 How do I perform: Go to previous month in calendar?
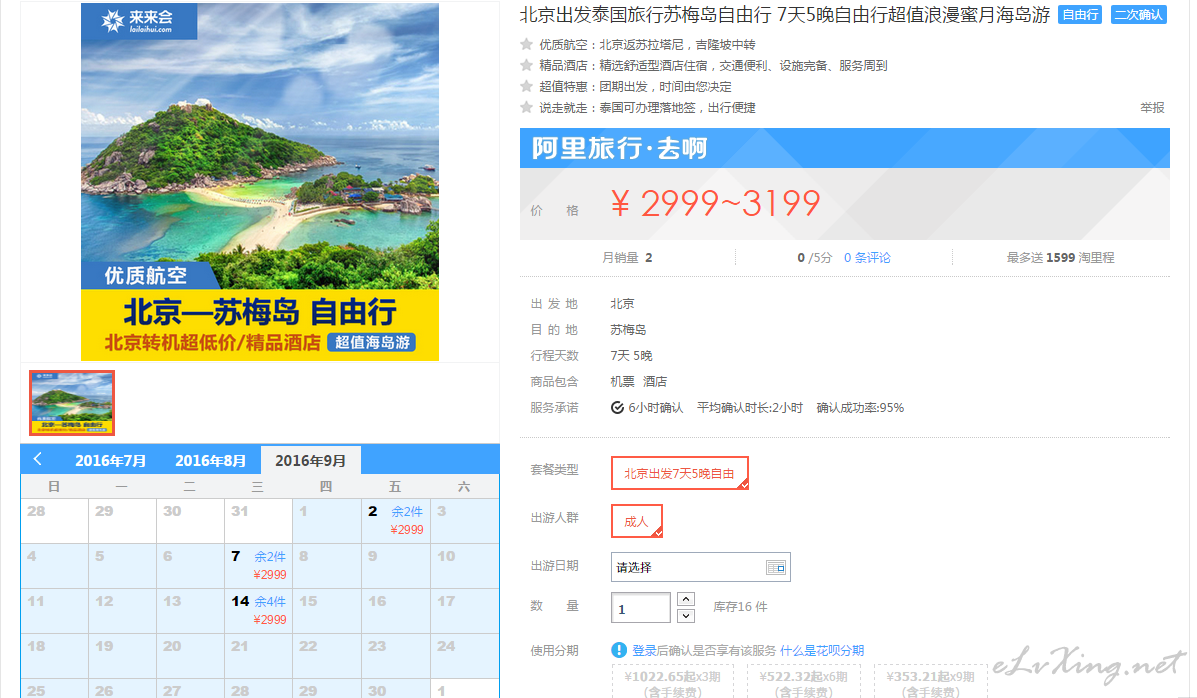click(x=37, y=459)
